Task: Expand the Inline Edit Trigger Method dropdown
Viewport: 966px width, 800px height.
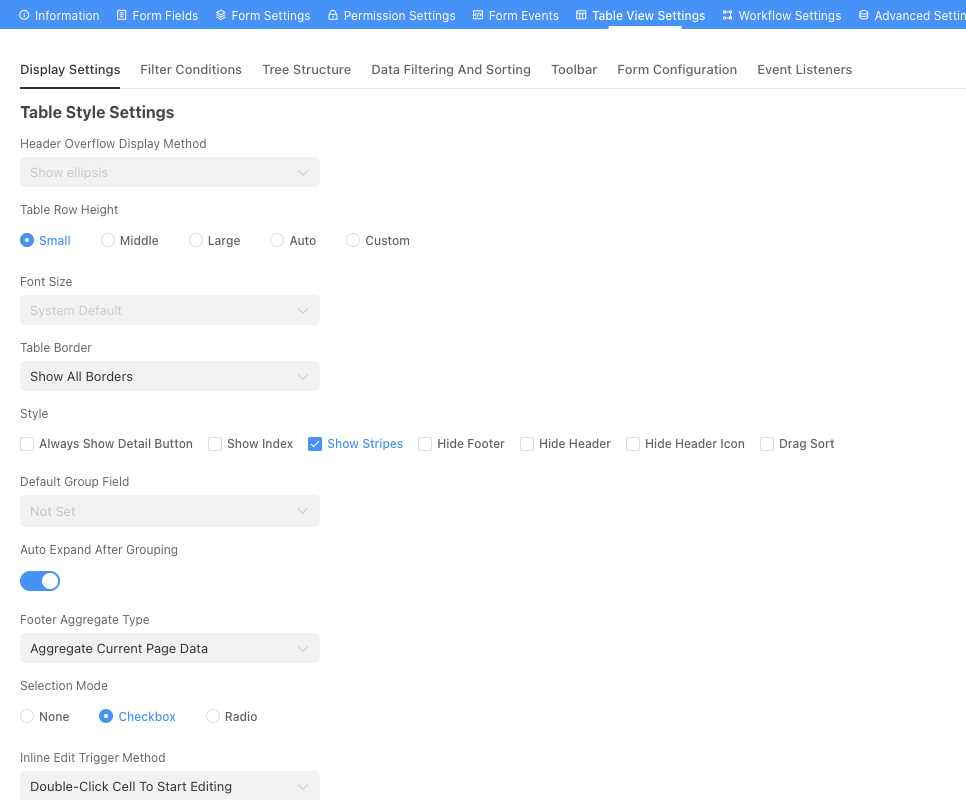Action: (x=169, y=786)
